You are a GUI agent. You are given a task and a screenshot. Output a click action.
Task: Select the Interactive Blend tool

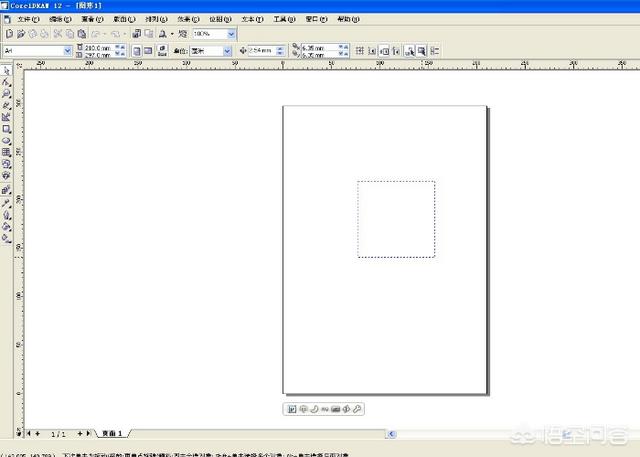(6, 190)
